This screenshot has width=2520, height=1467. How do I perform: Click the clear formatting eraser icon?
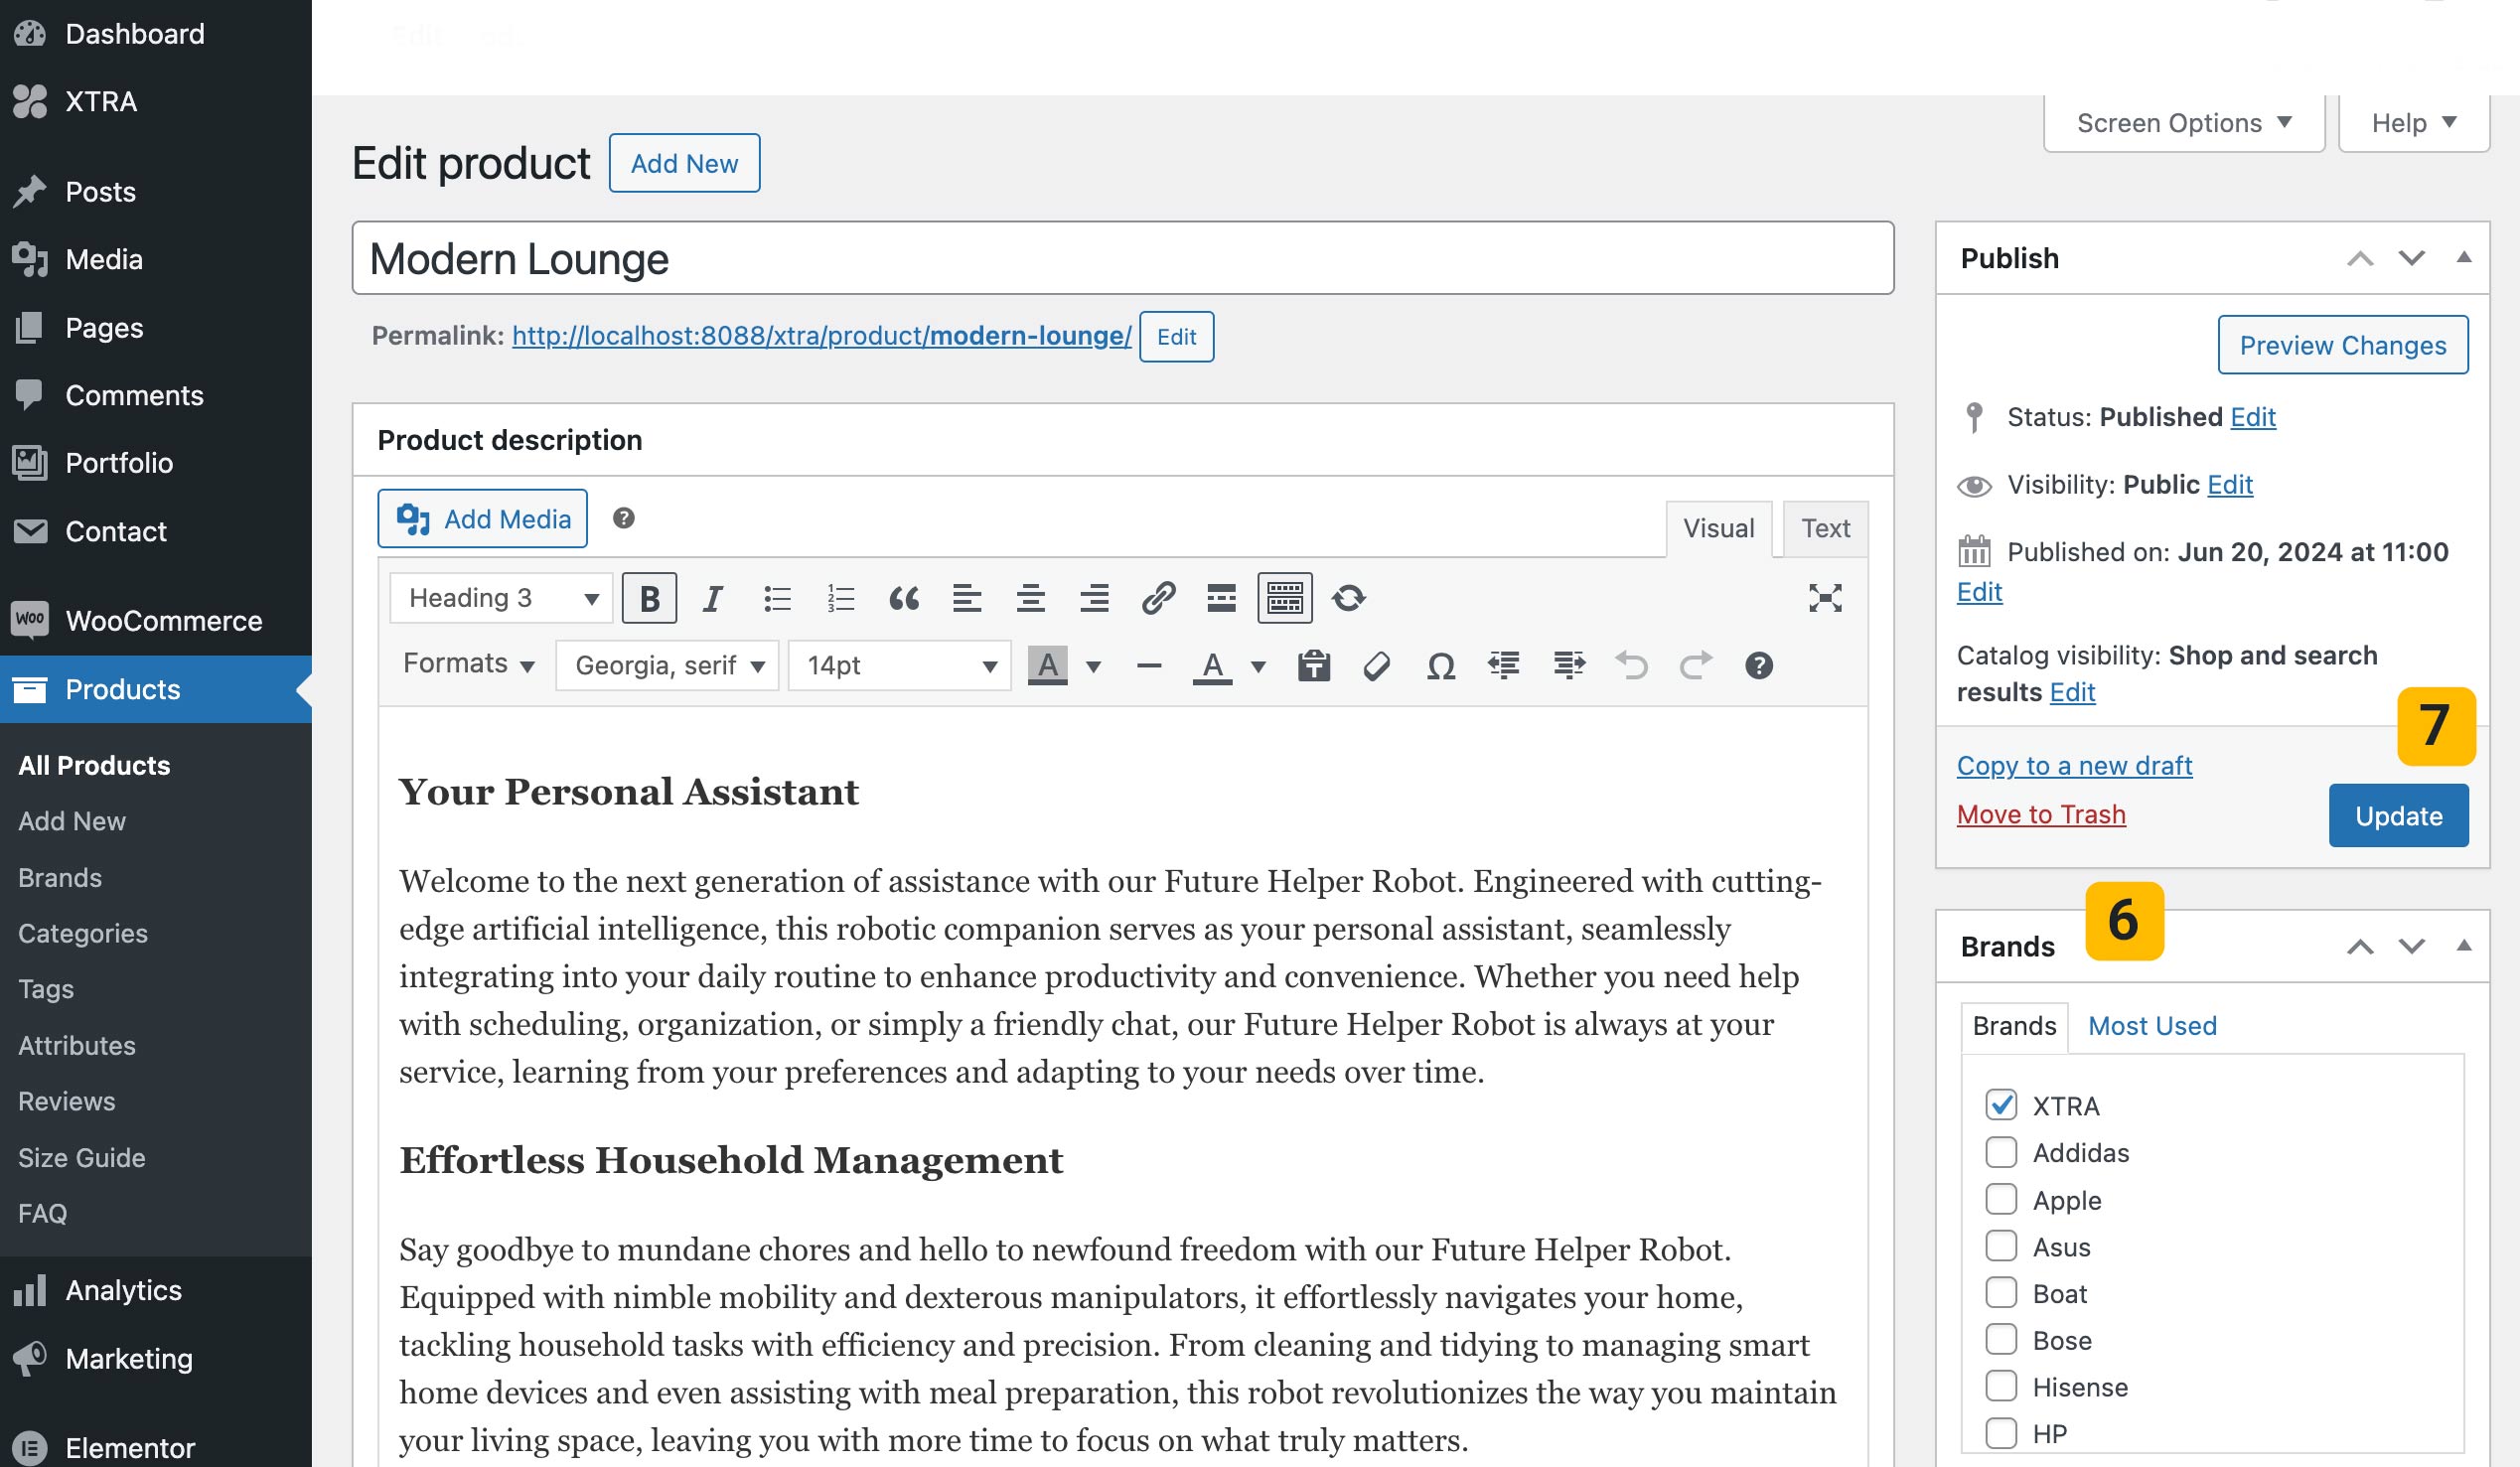[x=1376, y=665]
